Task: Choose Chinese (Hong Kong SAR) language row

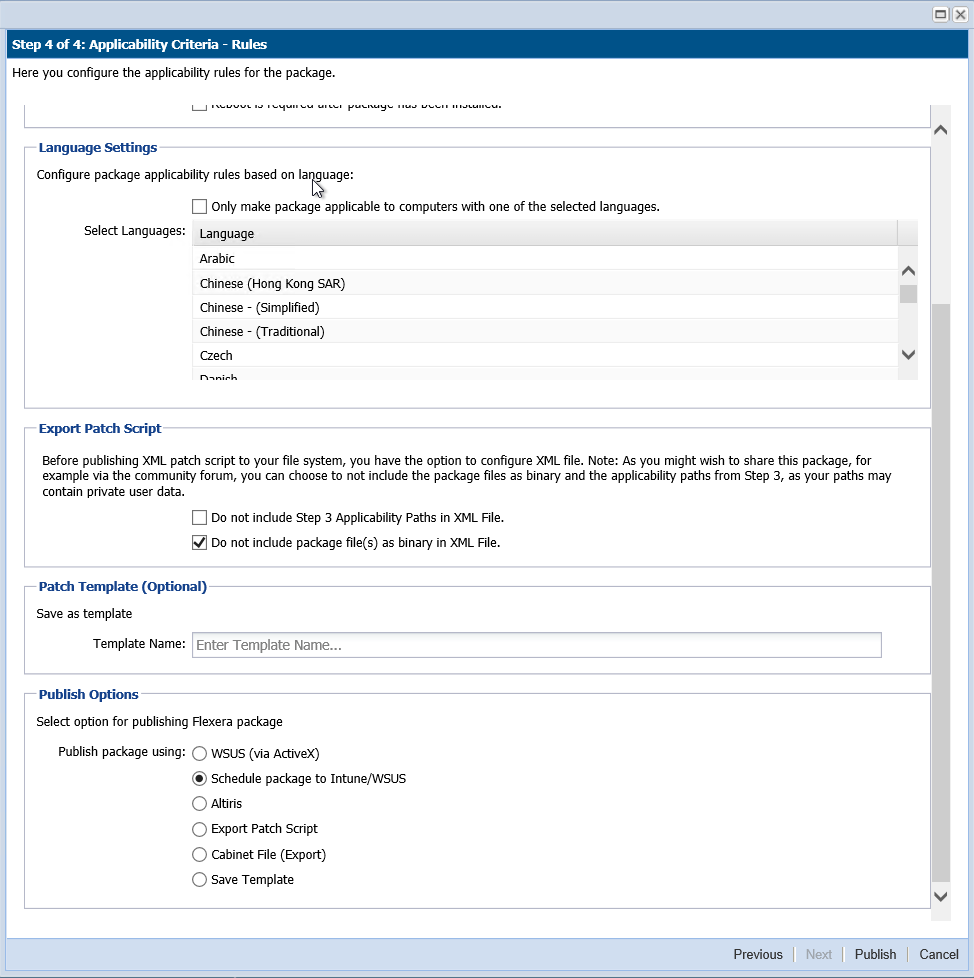Action: pos(272,284)
